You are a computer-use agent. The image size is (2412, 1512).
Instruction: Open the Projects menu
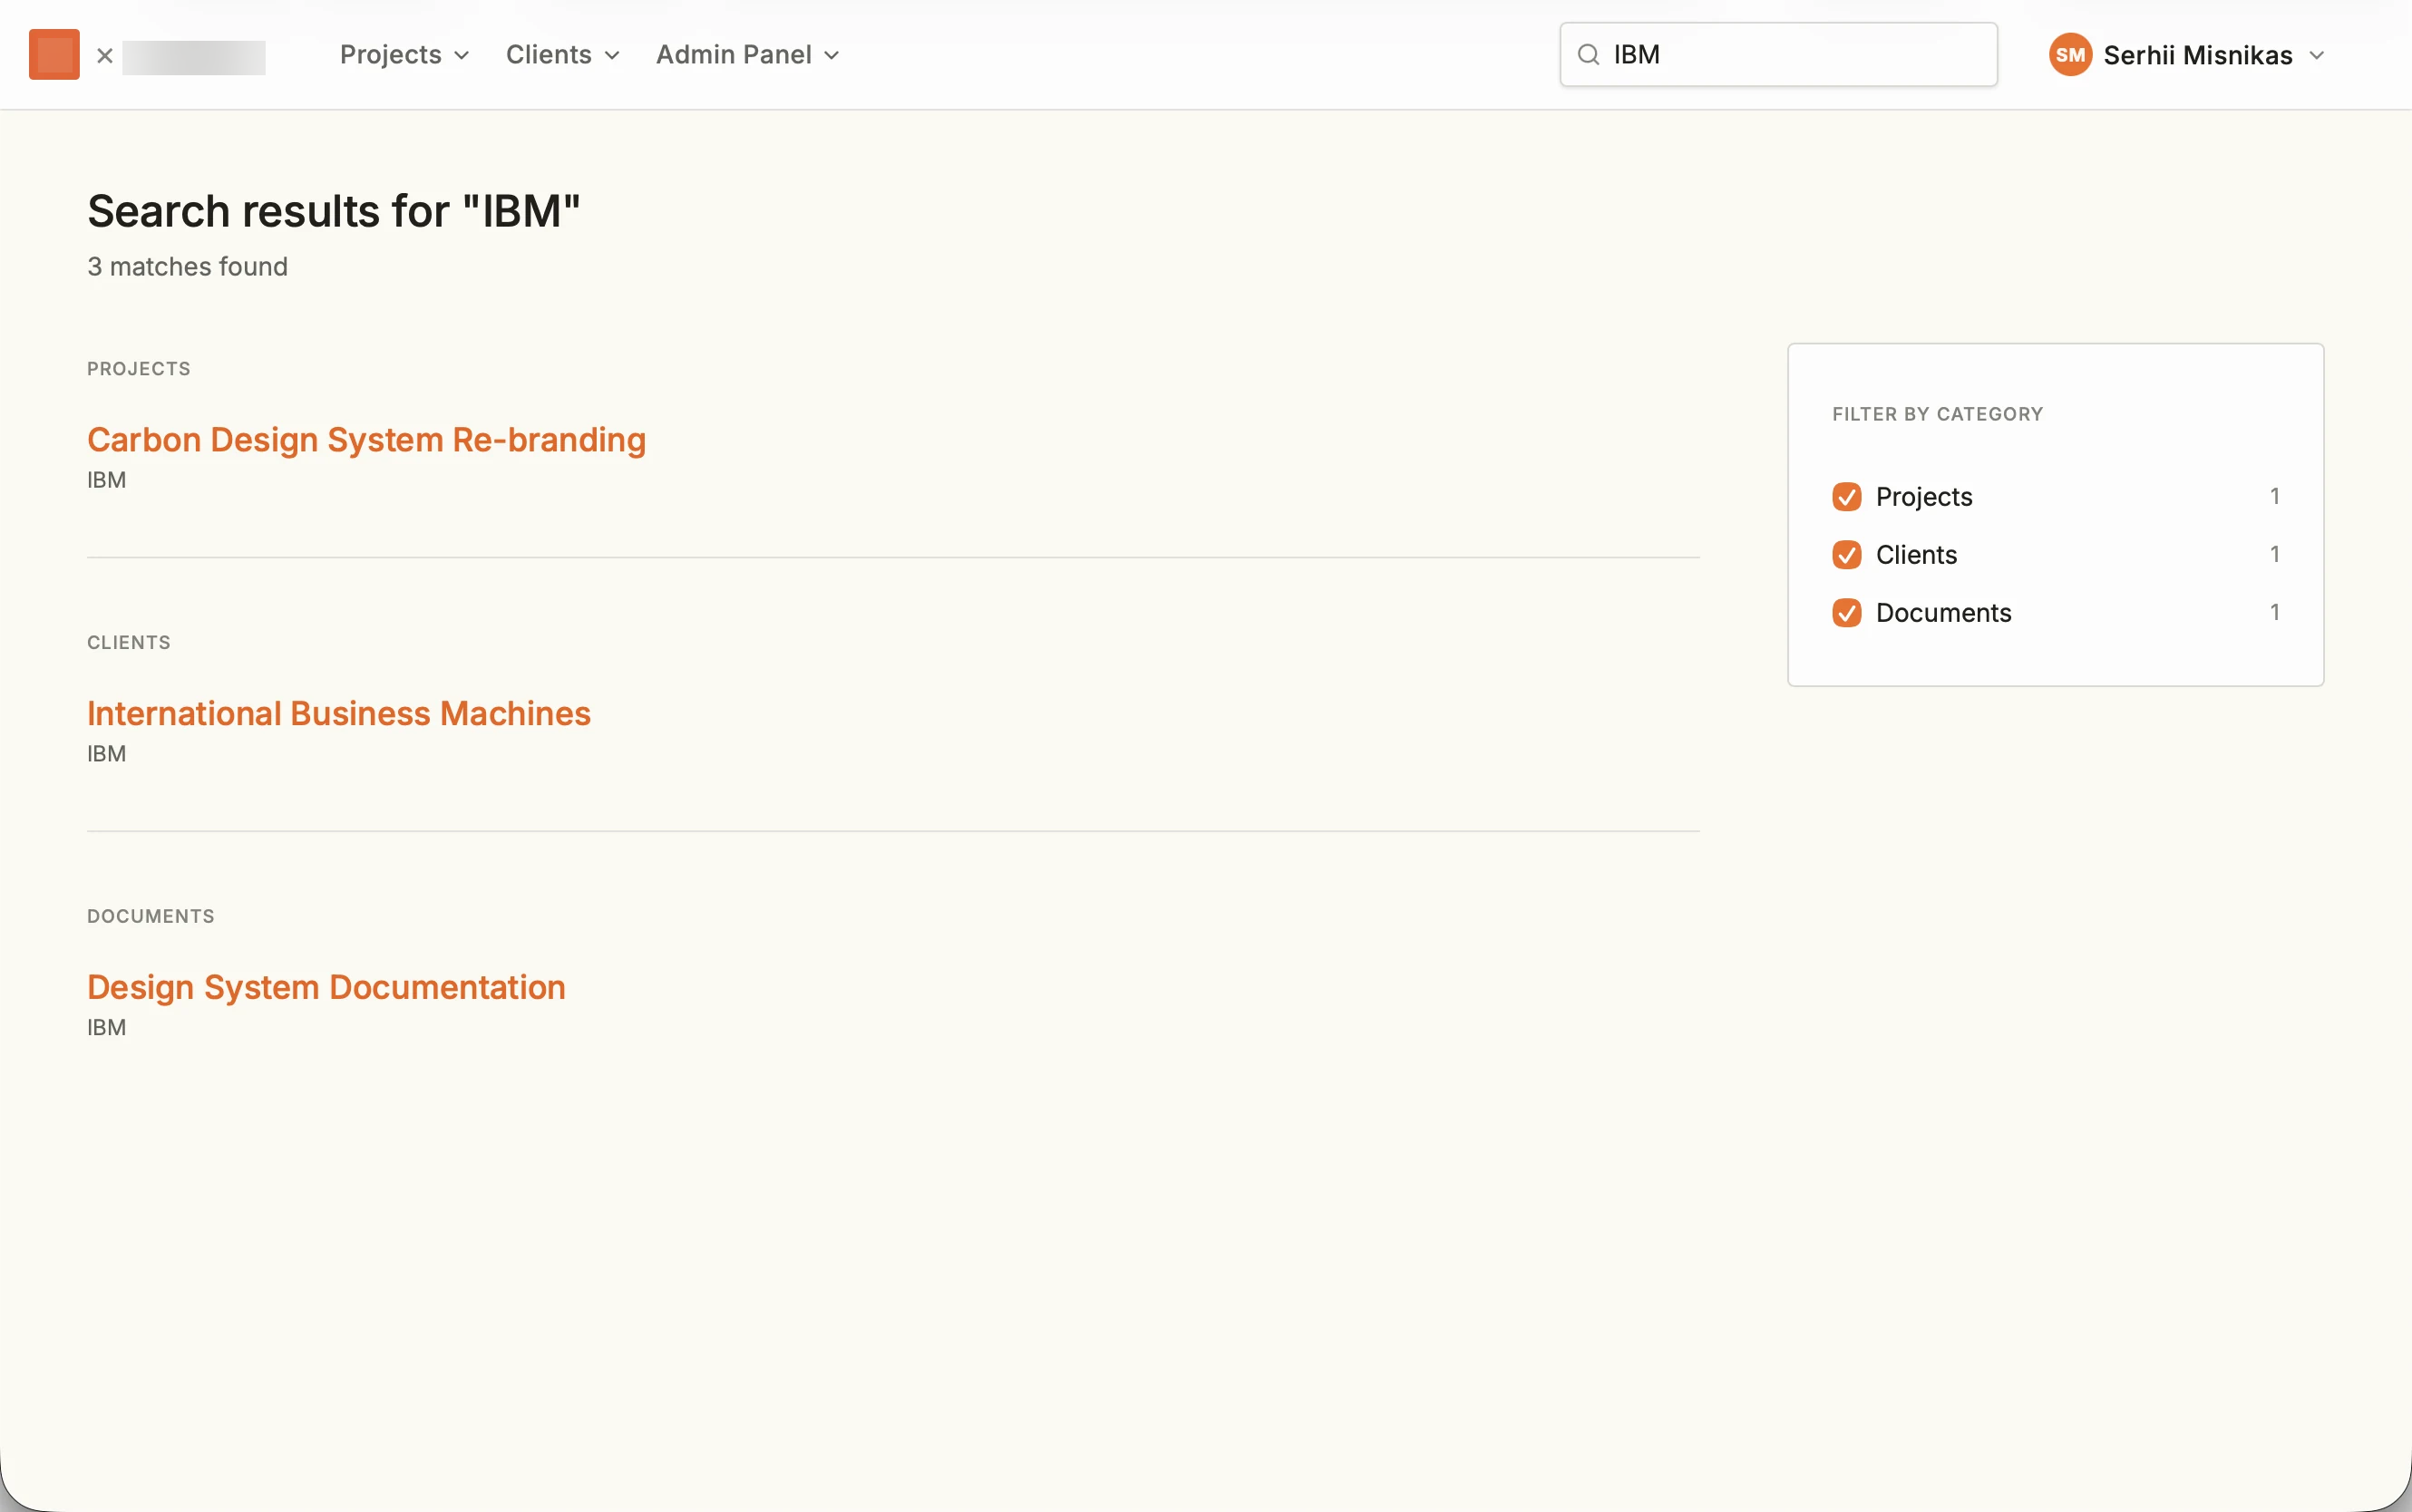coord(404,54)
